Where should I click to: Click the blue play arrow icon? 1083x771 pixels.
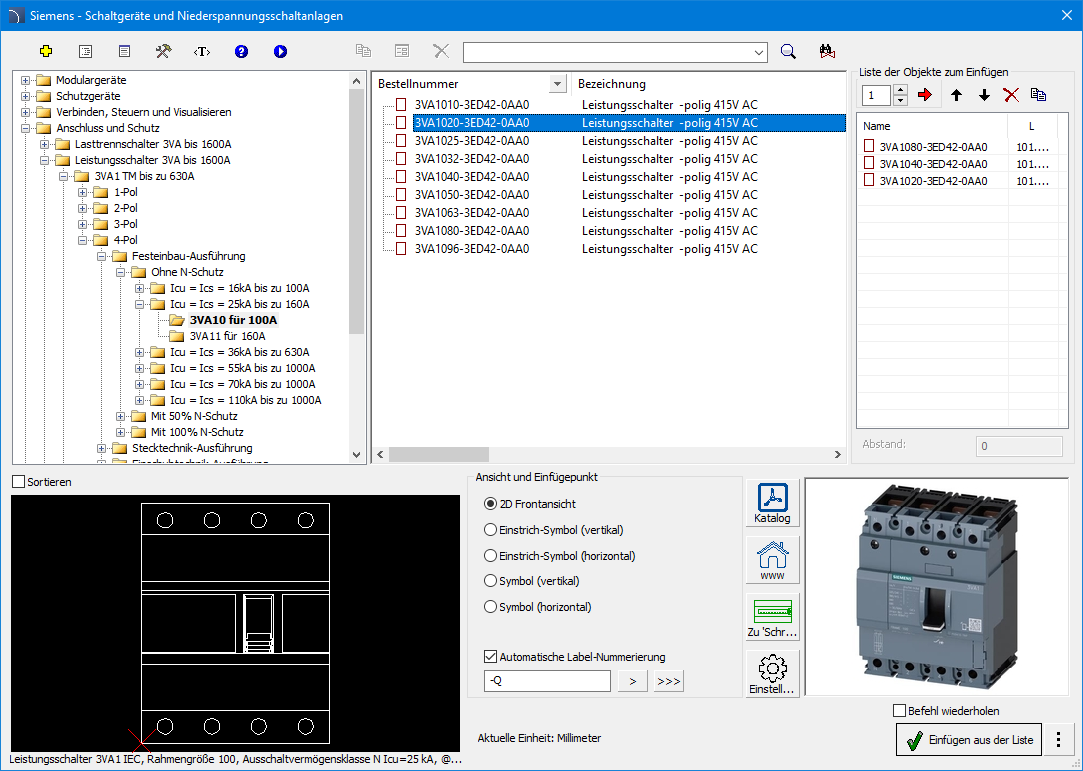click(280, 51)
